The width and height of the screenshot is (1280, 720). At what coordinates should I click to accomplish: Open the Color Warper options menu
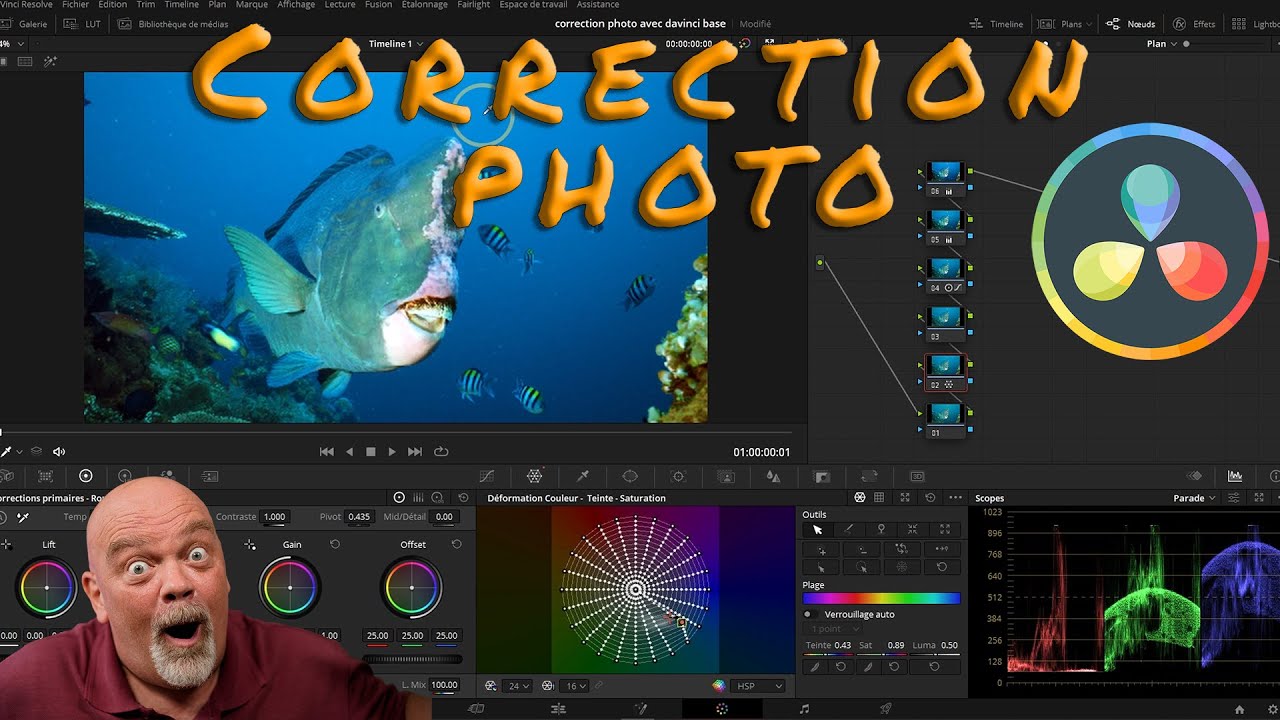pyautogui.click(x=955, y=498)
